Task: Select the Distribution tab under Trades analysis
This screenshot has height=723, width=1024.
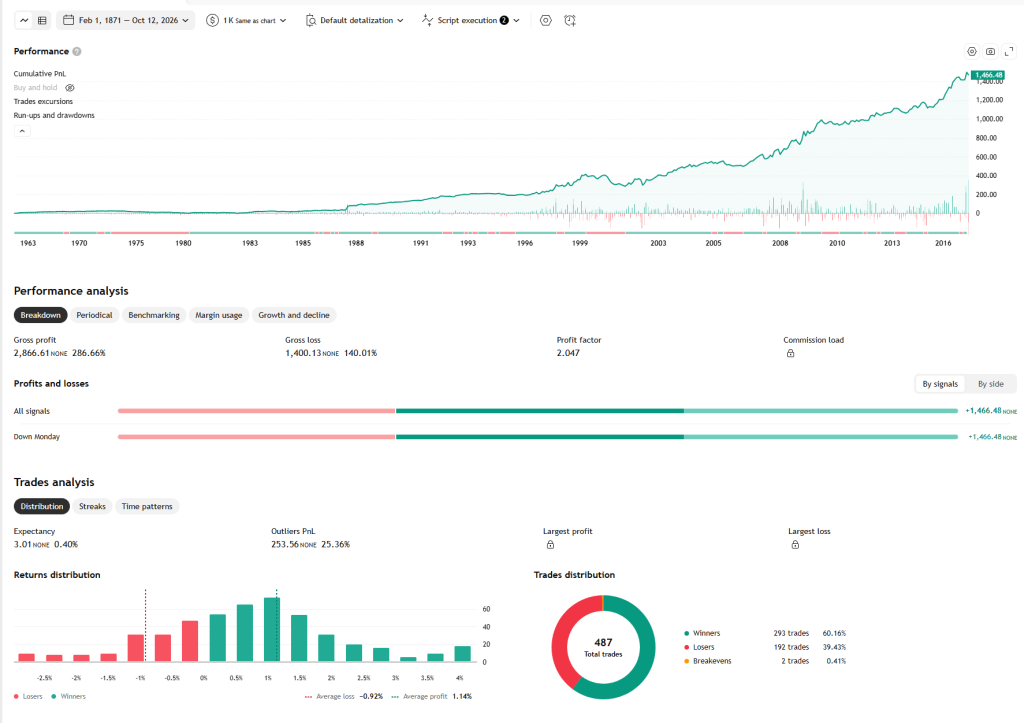Action: click(42, 506)
